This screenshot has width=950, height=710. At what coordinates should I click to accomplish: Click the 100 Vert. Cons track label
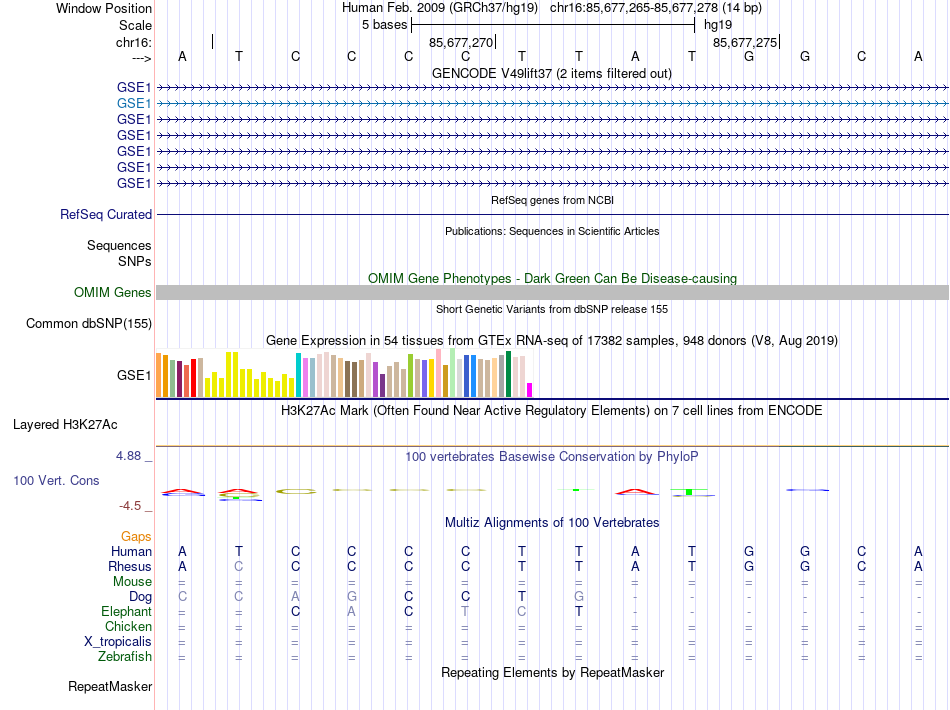pos(56,480)
